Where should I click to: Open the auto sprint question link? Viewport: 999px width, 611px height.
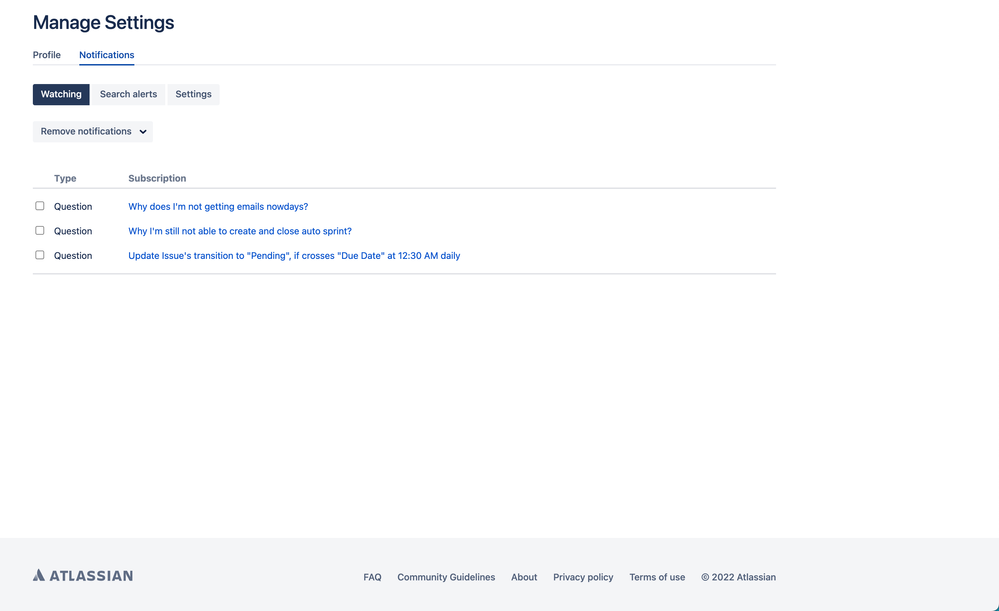point(239,230)
